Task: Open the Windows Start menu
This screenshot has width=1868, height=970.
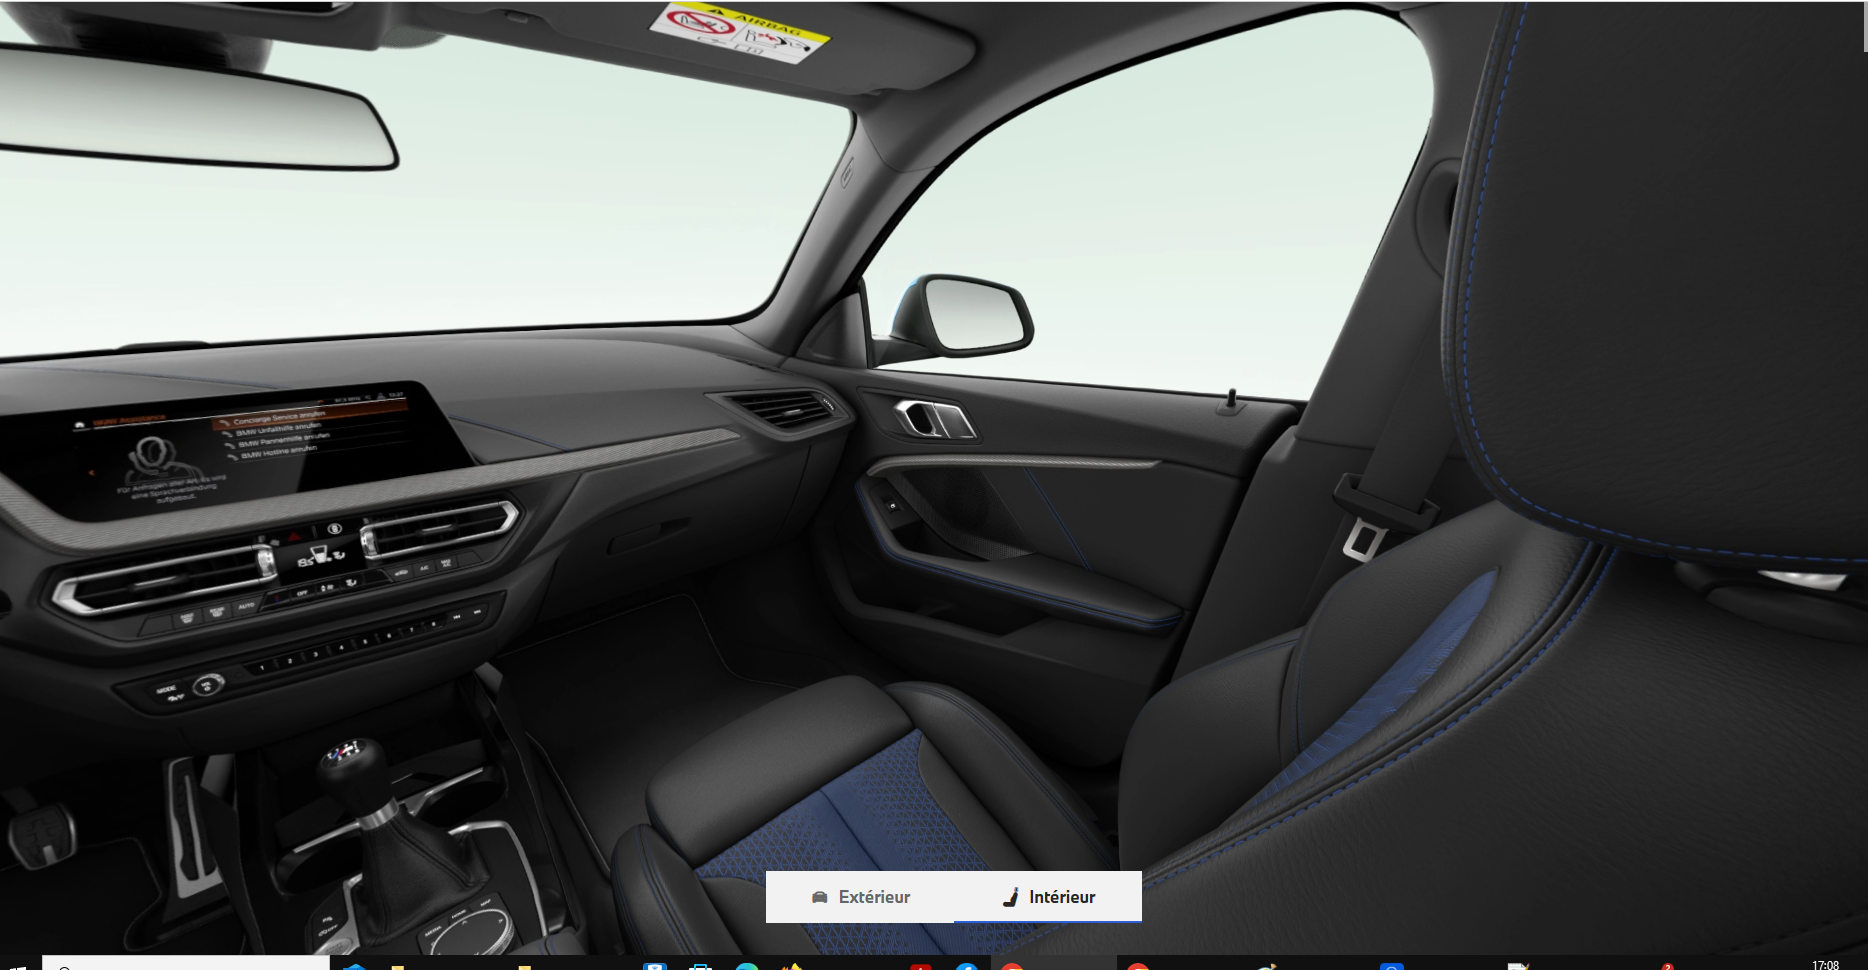Action: tap(18, 965)
